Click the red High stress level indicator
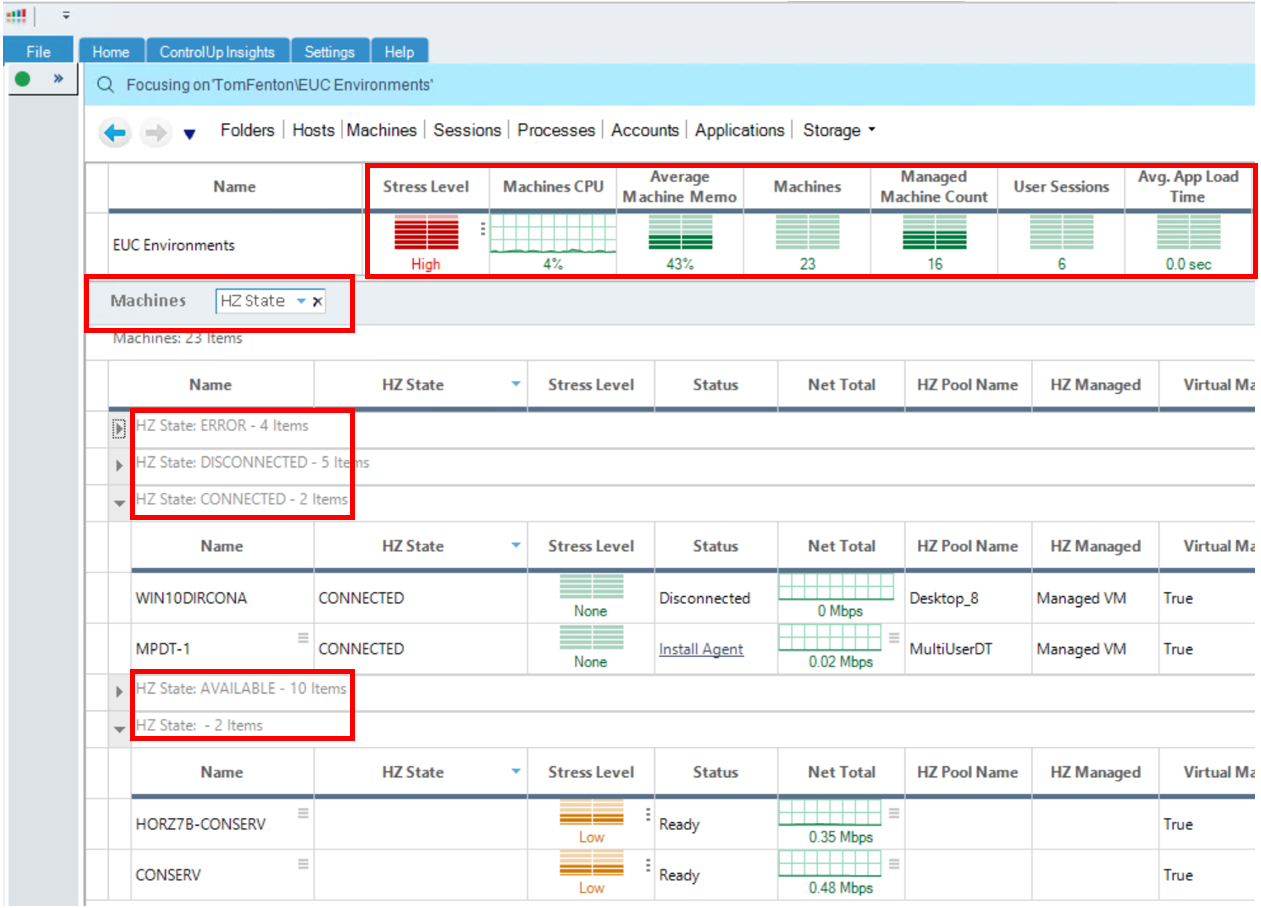The image size is (1261, 908). (426, 241)
